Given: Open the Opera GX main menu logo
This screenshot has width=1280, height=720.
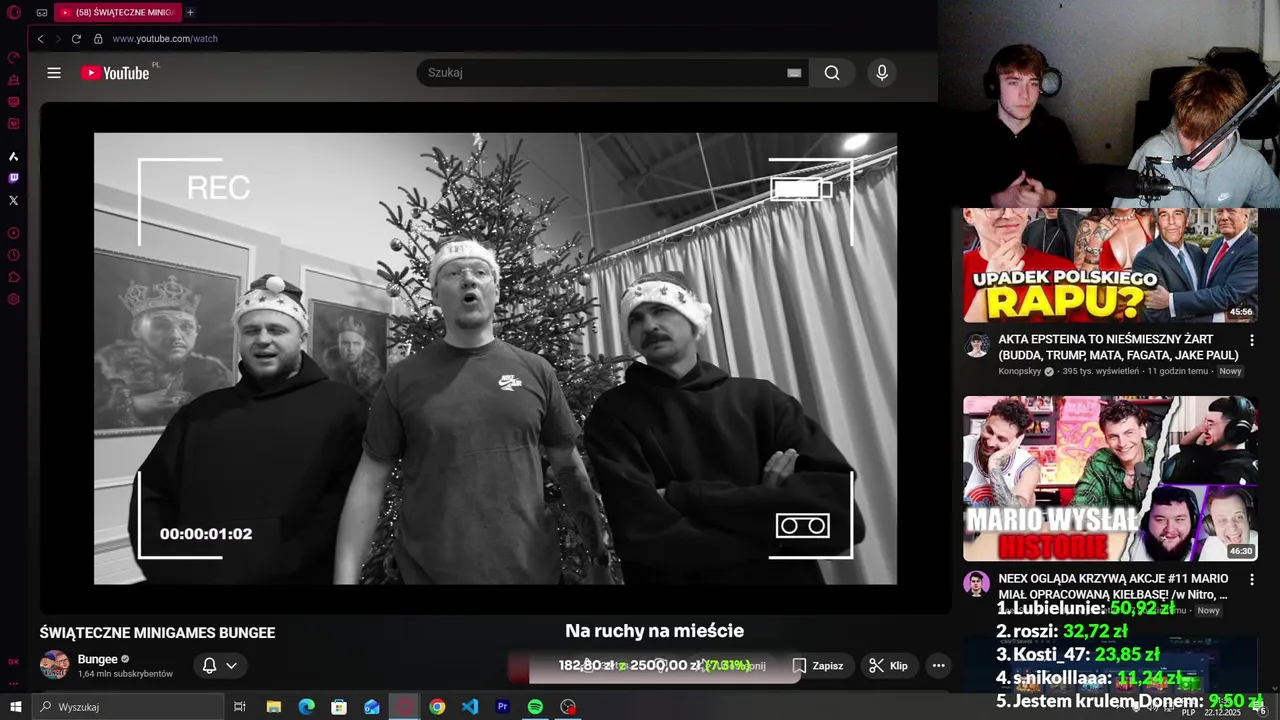Looking at the screenshot, I should 14,13.
